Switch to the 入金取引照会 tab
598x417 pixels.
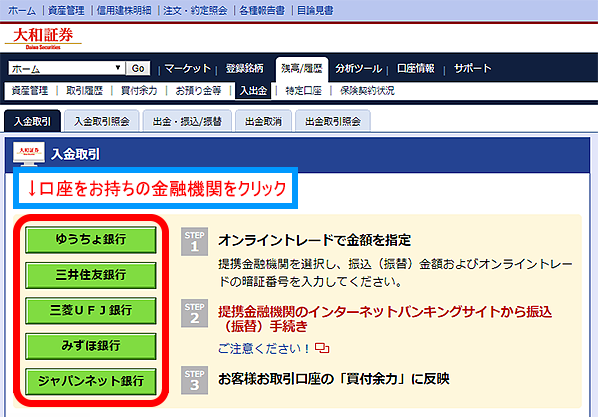pyautogui.click(x=101, y=121)
